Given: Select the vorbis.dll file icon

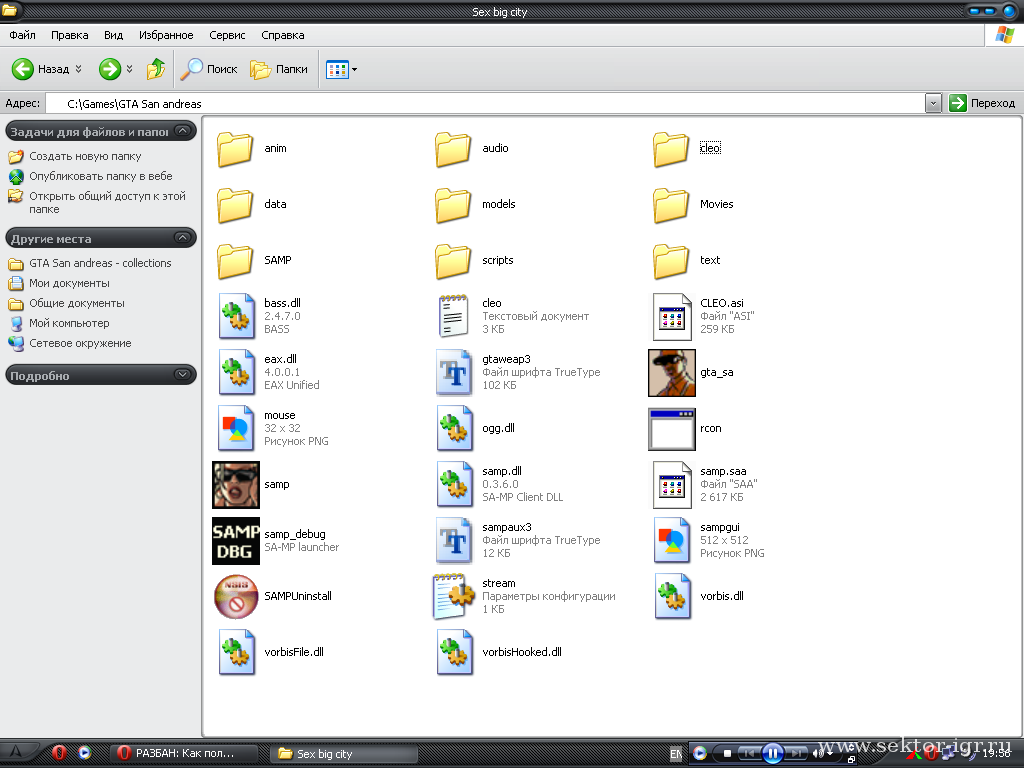Looking at the screenshot, I should point(672,596).
